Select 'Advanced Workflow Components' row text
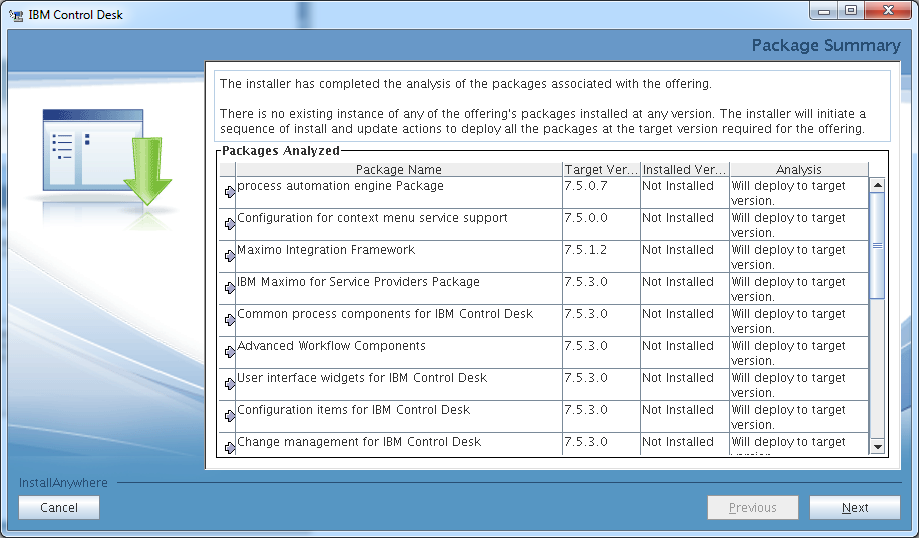The height and width of the screenshot is (538, 919). (331, 346)
